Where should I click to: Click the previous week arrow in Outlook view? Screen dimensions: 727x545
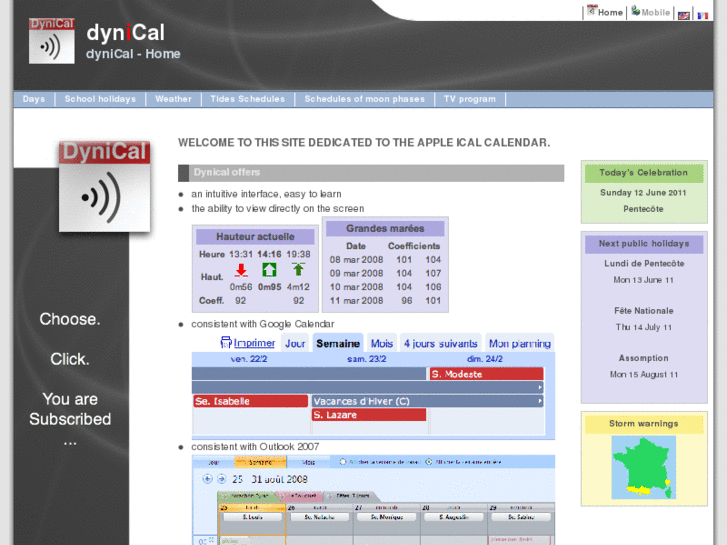point(207,479)
